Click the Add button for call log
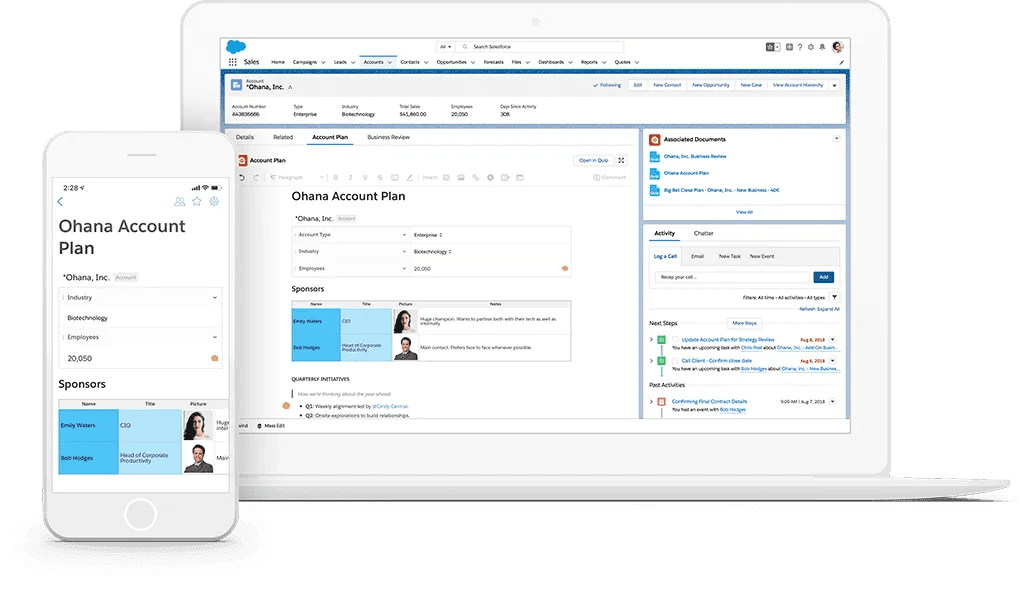The height and width of the screenshot is (591, 1028). tap(823, 277)
